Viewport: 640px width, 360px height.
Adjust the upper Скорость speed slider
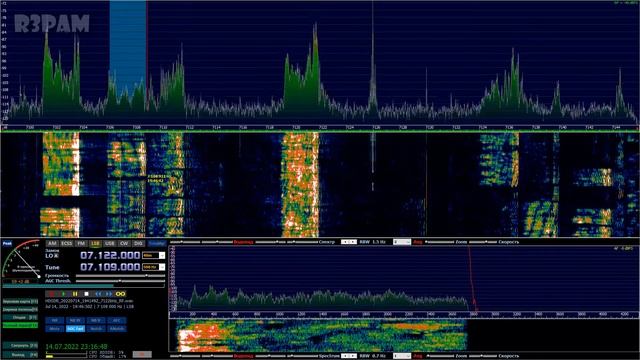(484, 242)
